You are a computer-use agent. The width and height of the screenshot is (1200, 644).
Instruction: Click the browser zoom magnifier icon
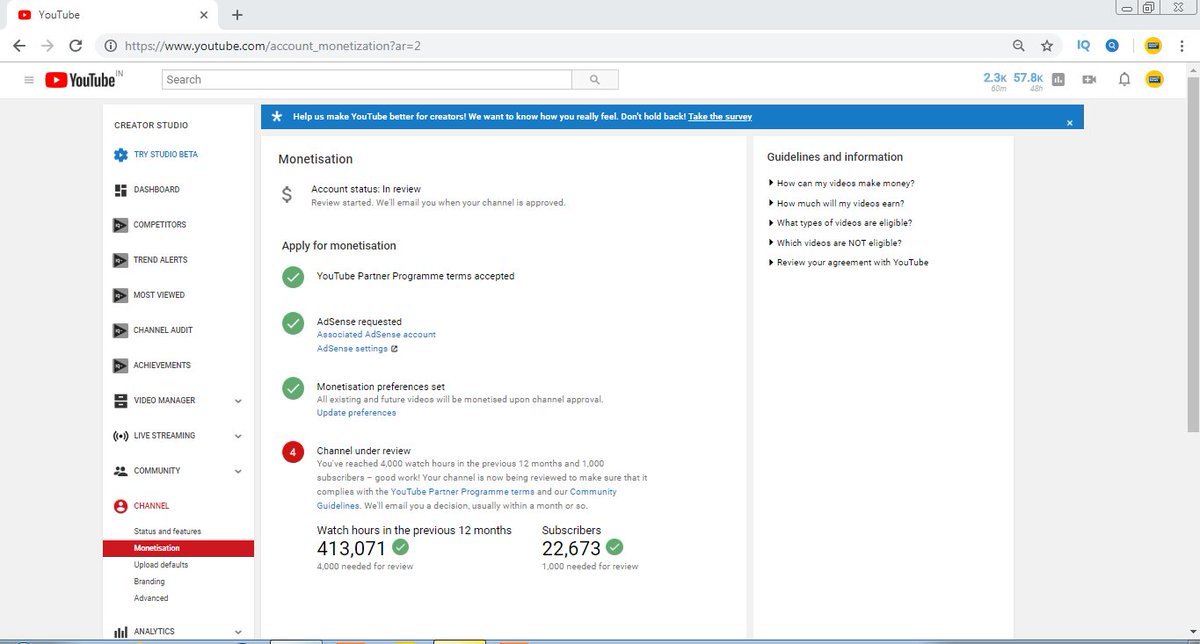pos(1019,45)
